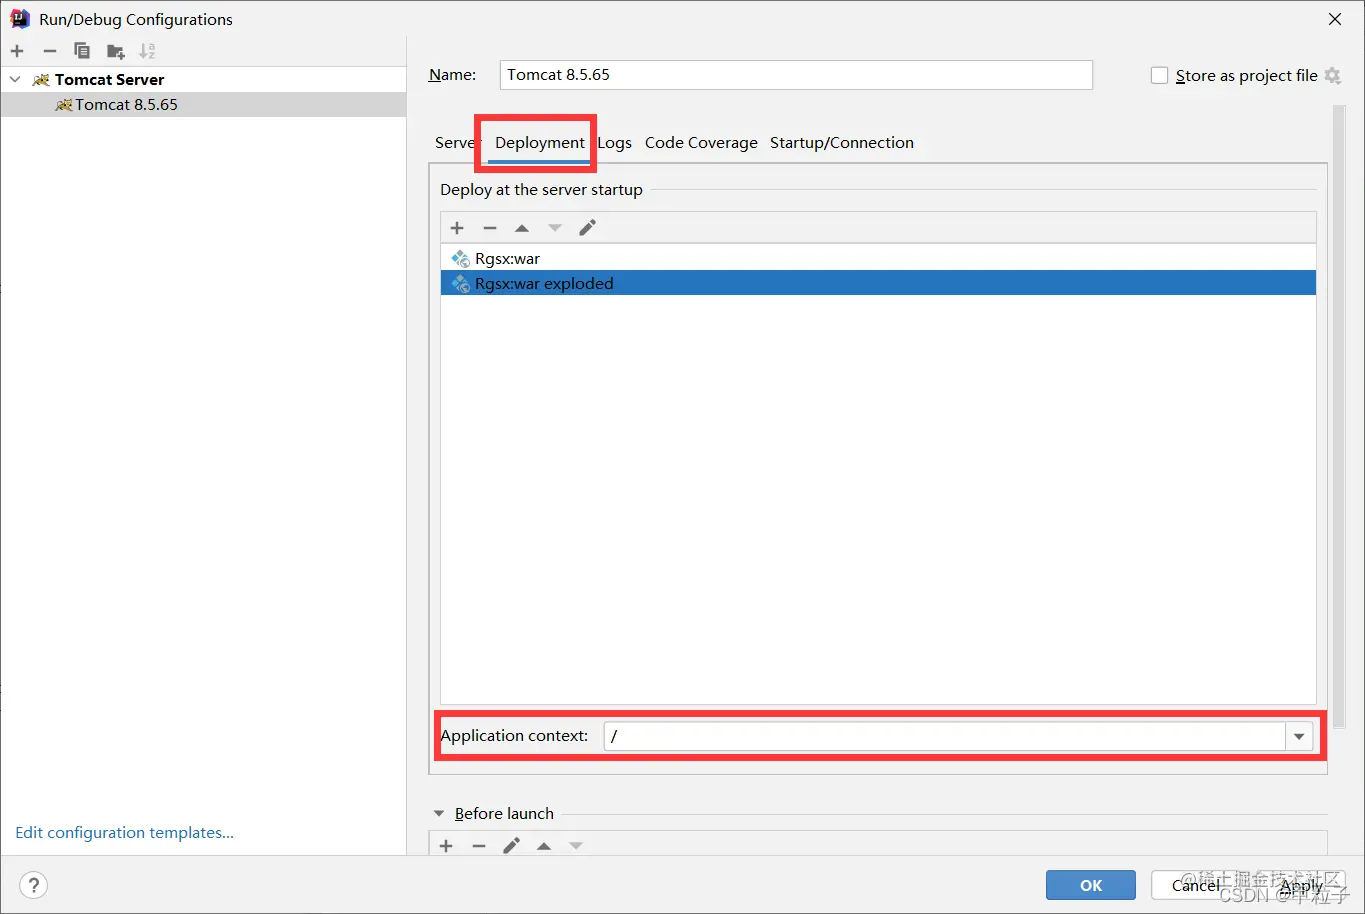
Task: Copy the selected configuration
Action: pos(82,51)
